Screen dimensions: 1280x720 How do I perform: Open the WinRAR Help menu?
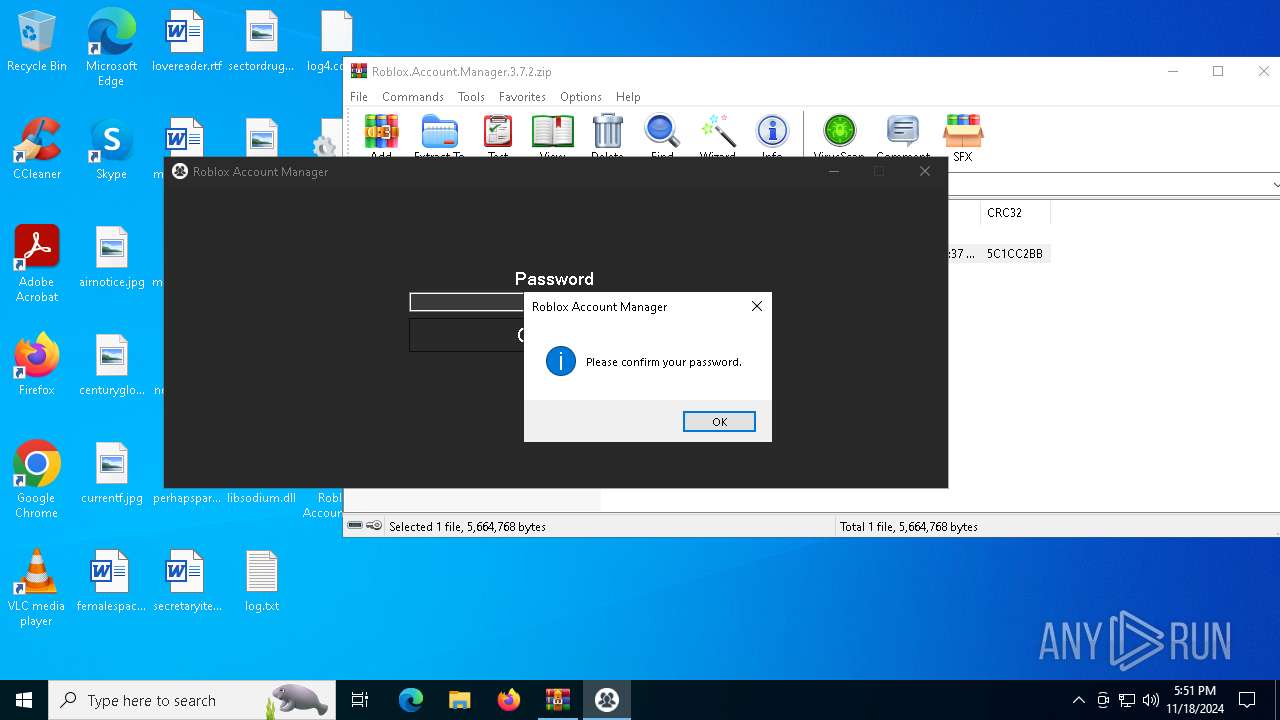tap(628, 97)
